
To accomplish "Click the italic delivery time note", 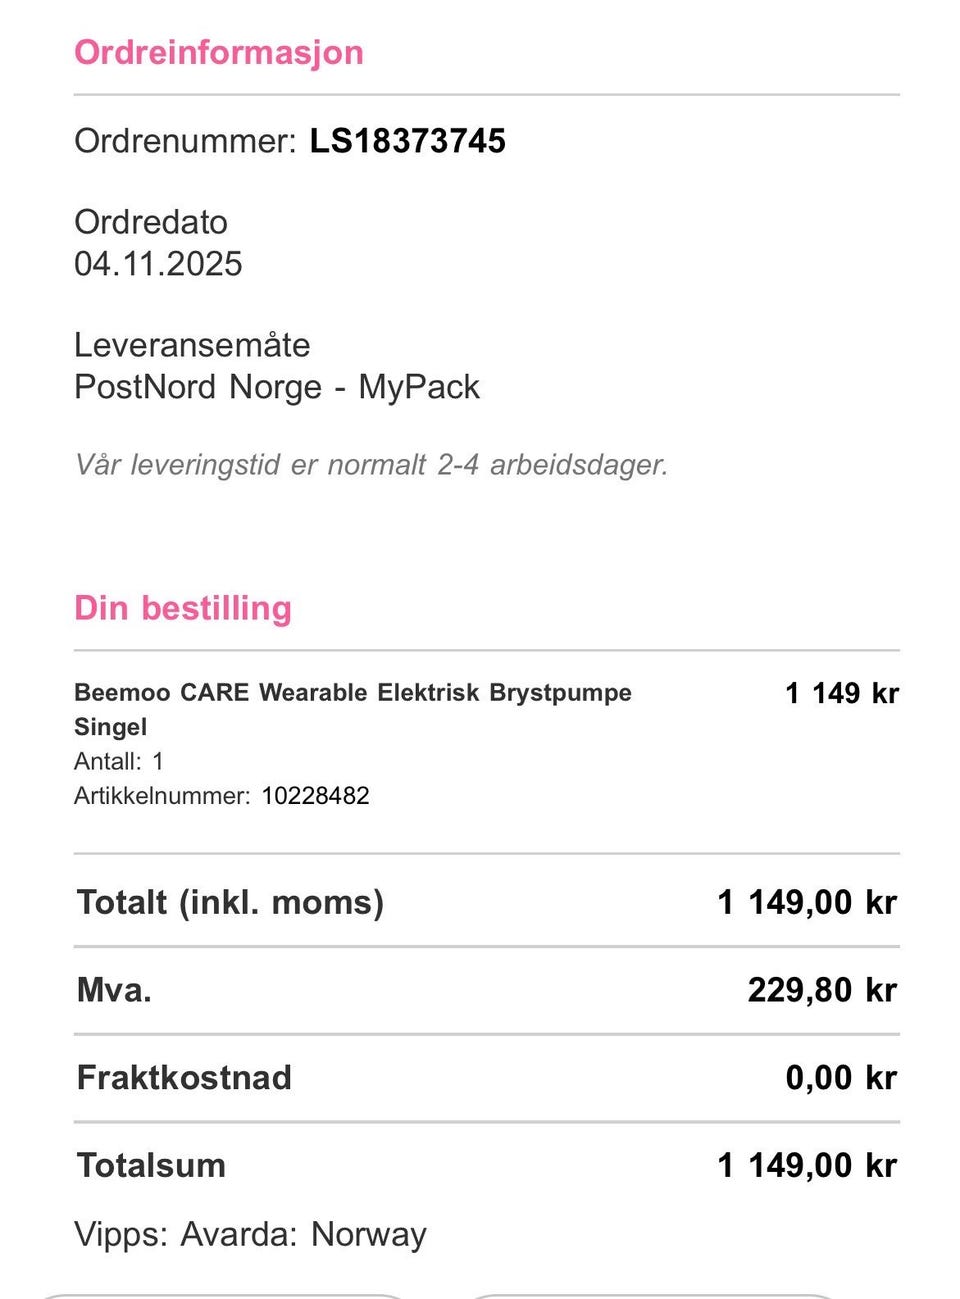I will point(371,465).
